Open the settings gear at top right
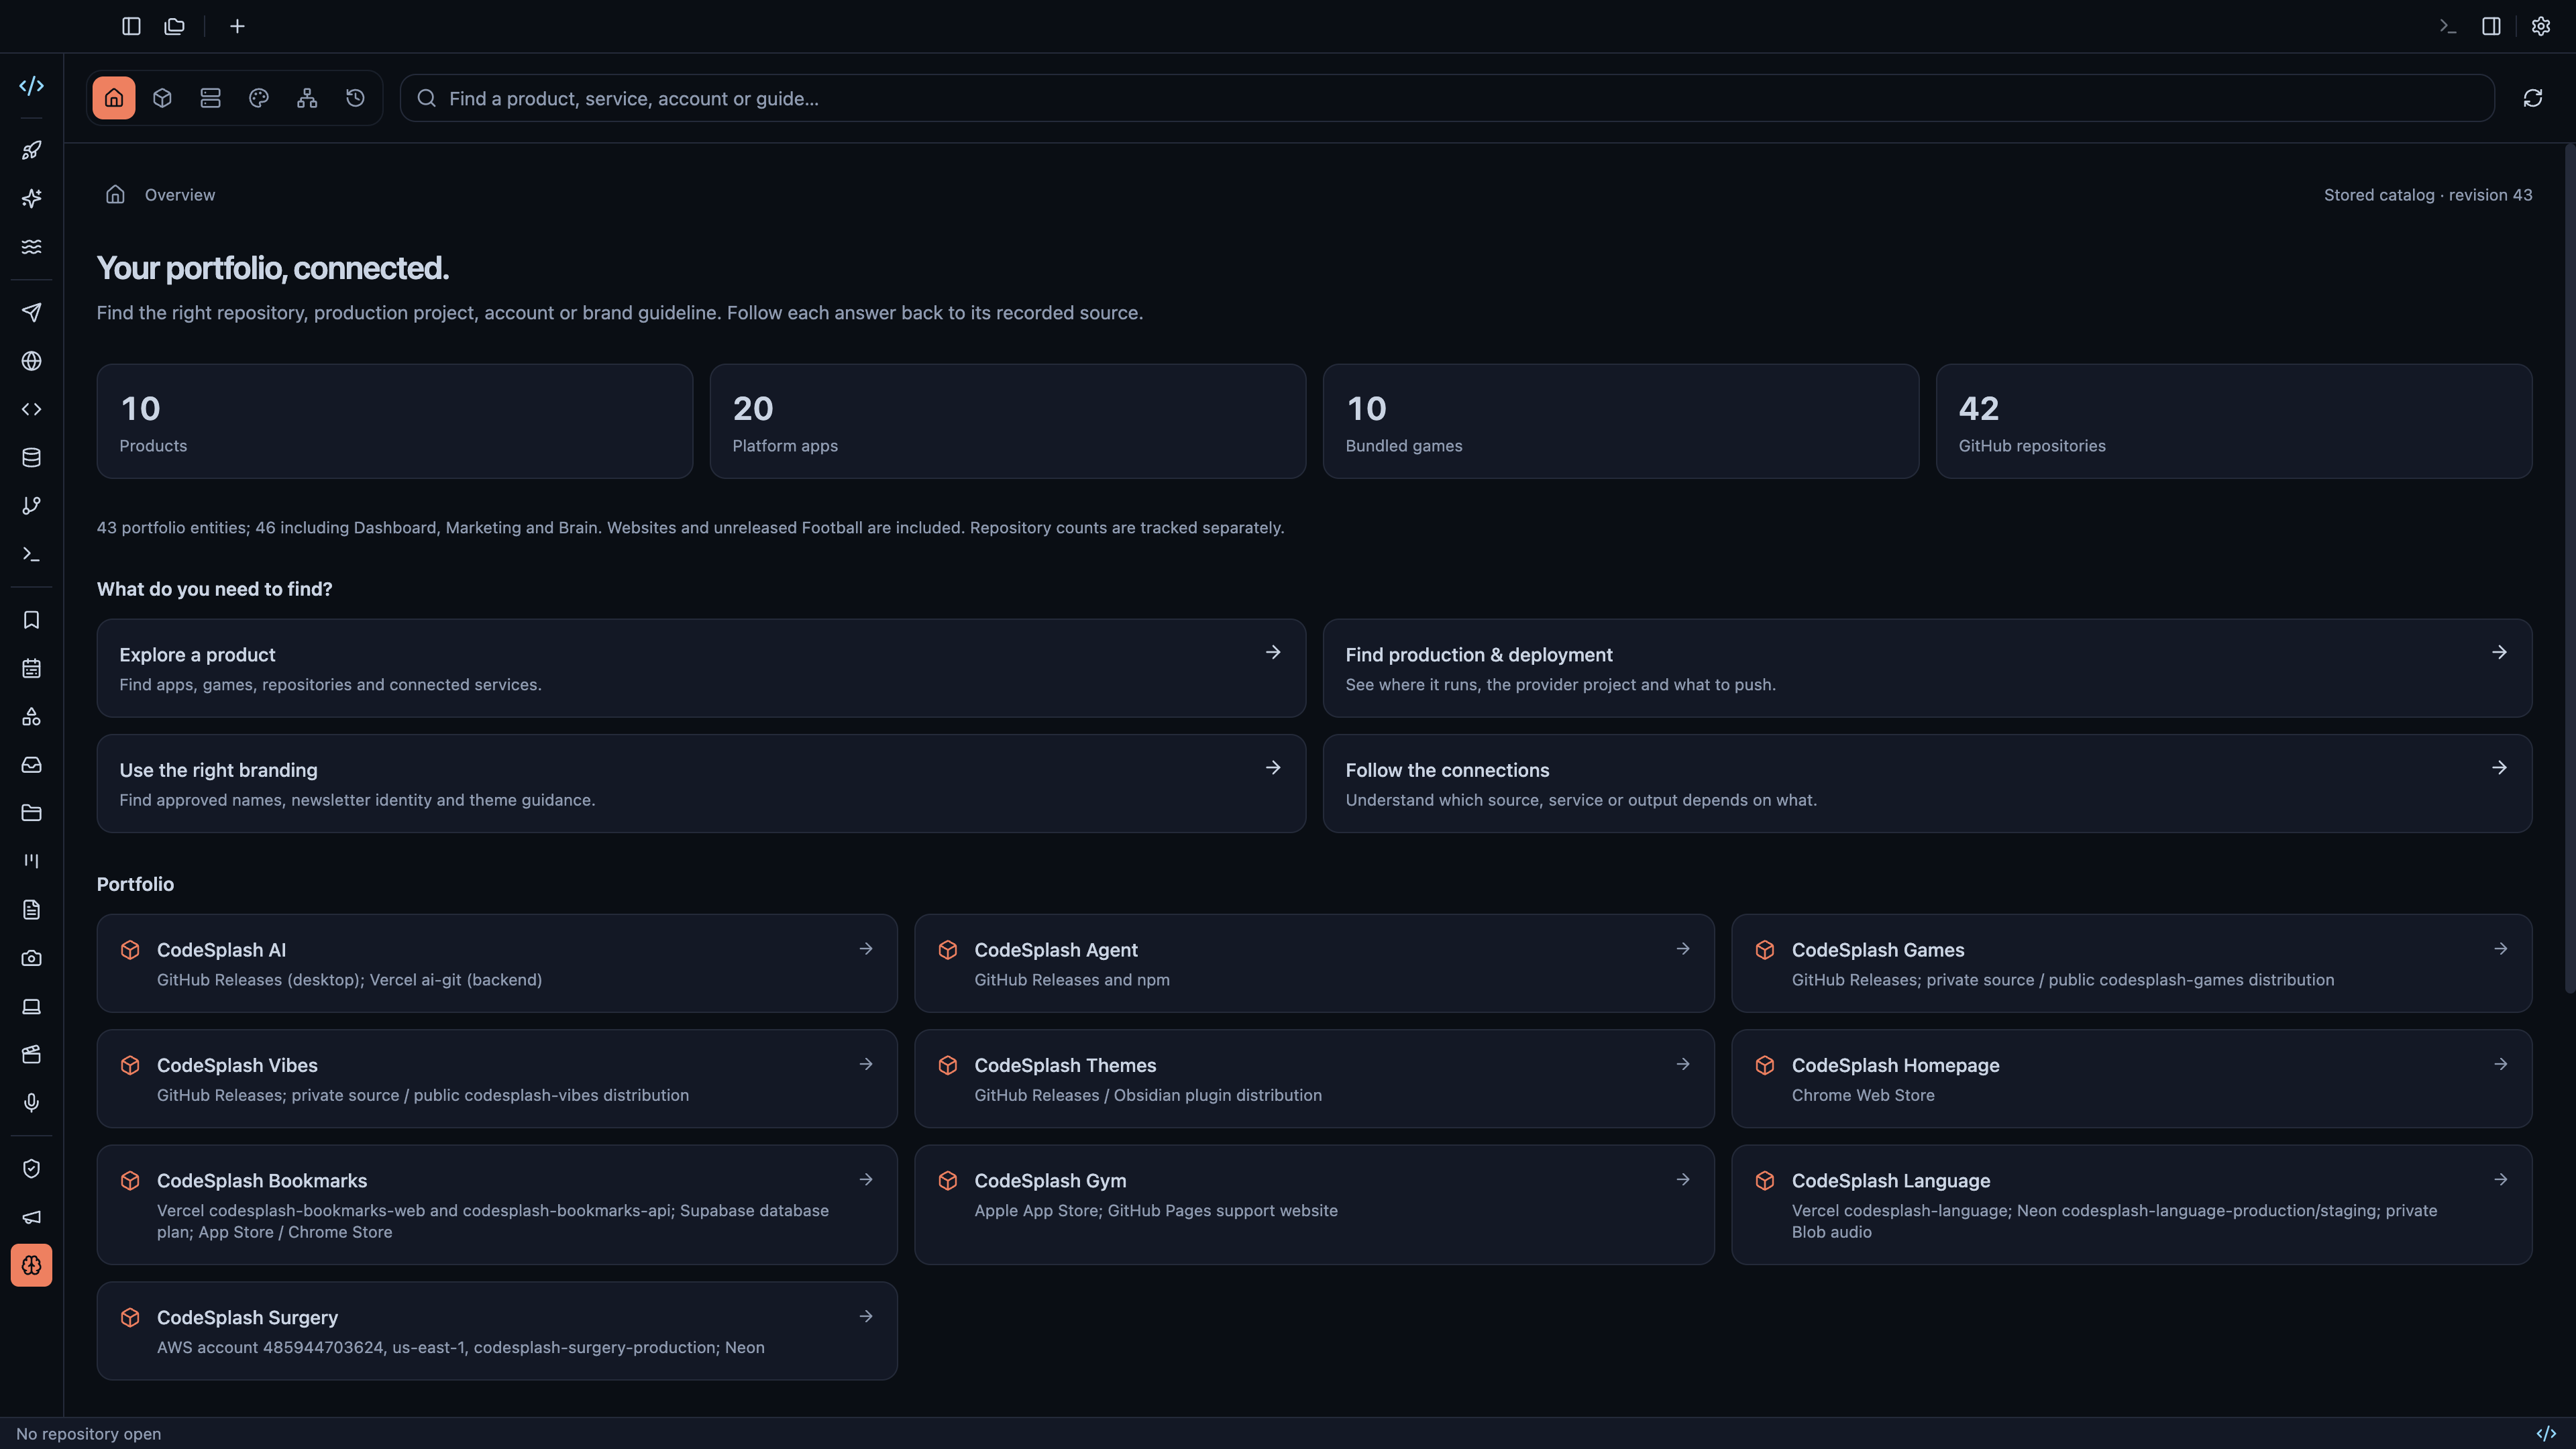This screenshot has width=2576, height=1449. pos(2541,26)
